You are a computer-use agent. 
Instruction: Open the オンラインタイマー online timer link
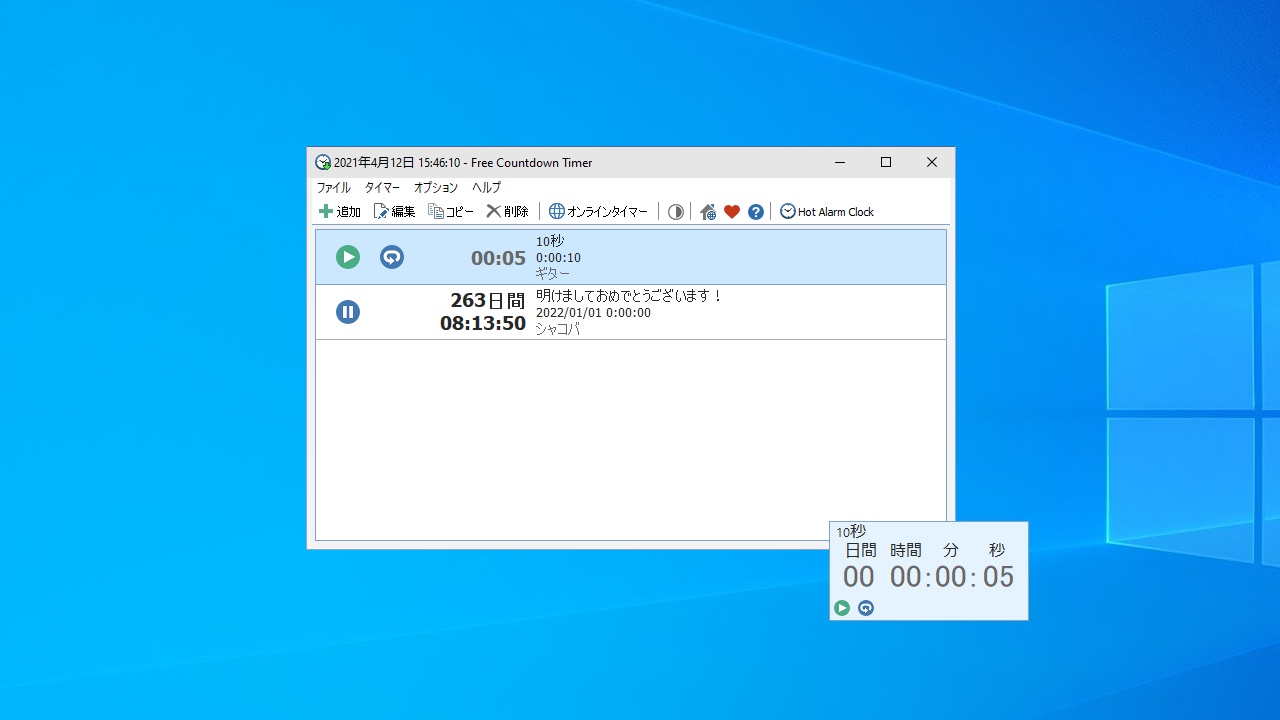click(x=598, y=212)
